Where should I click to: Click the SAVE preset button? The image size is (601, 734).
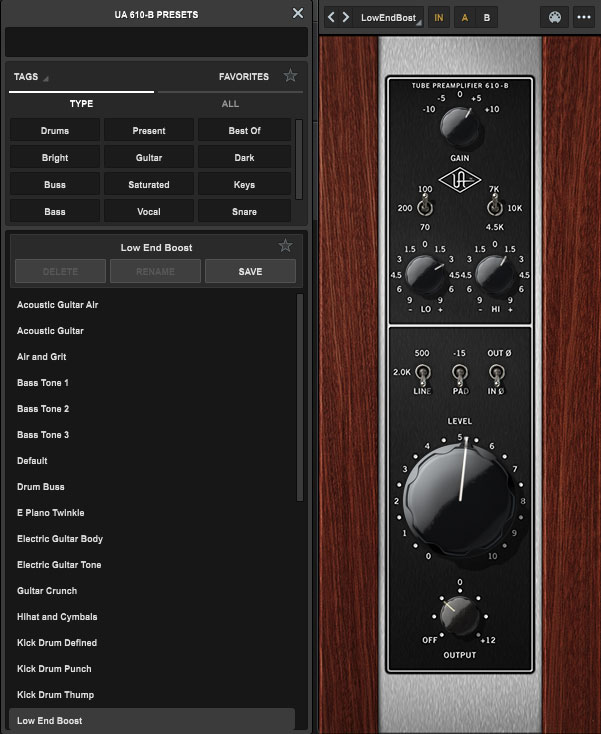click(x=250, y=272)
